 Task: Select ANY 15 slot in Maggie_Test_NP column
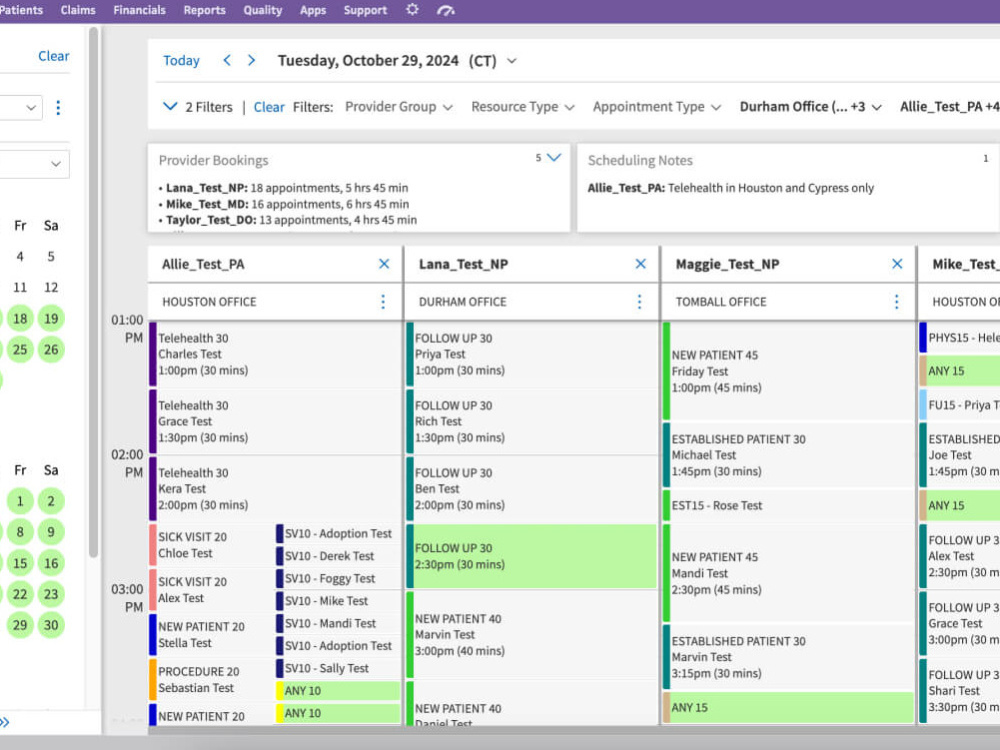(788, 707)
